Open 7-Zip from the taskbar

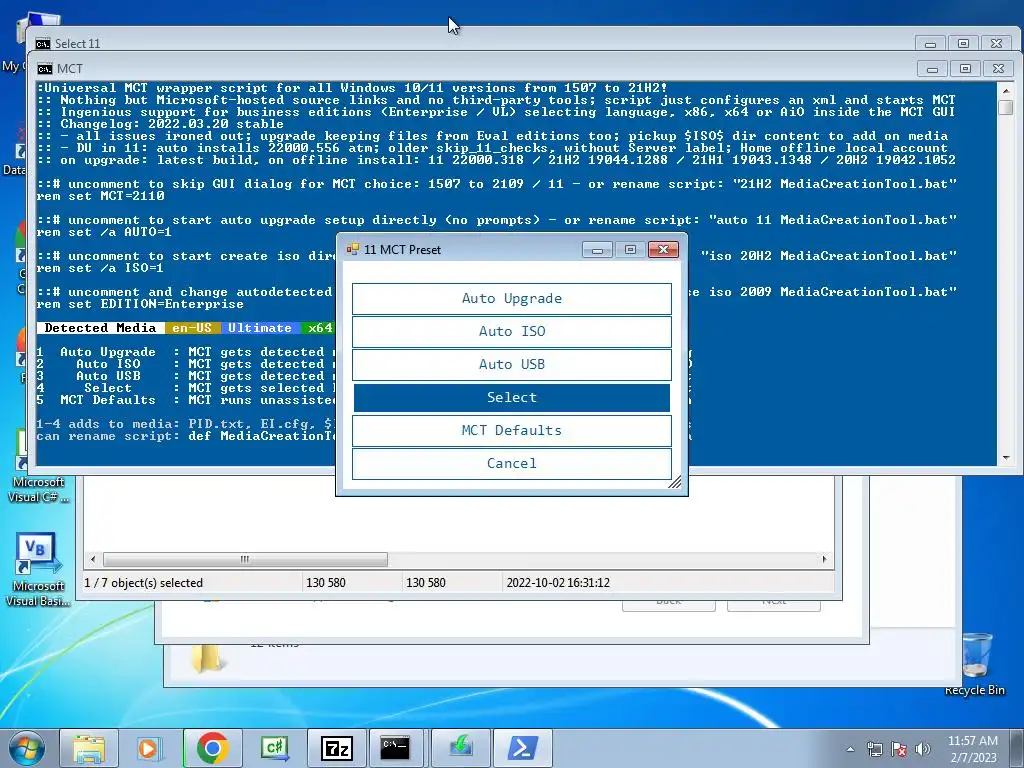tap(336, 748)
